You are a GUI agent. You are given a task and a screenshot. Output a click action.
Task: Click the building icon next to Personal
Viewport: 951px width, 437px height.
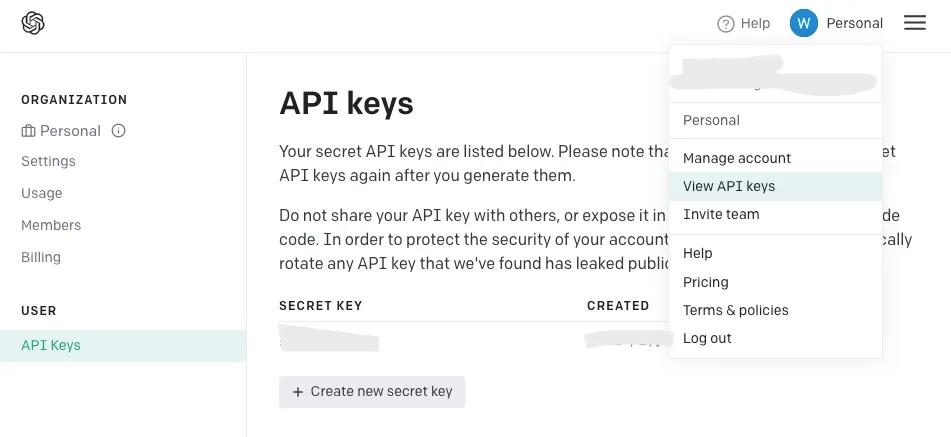[28, 131]
